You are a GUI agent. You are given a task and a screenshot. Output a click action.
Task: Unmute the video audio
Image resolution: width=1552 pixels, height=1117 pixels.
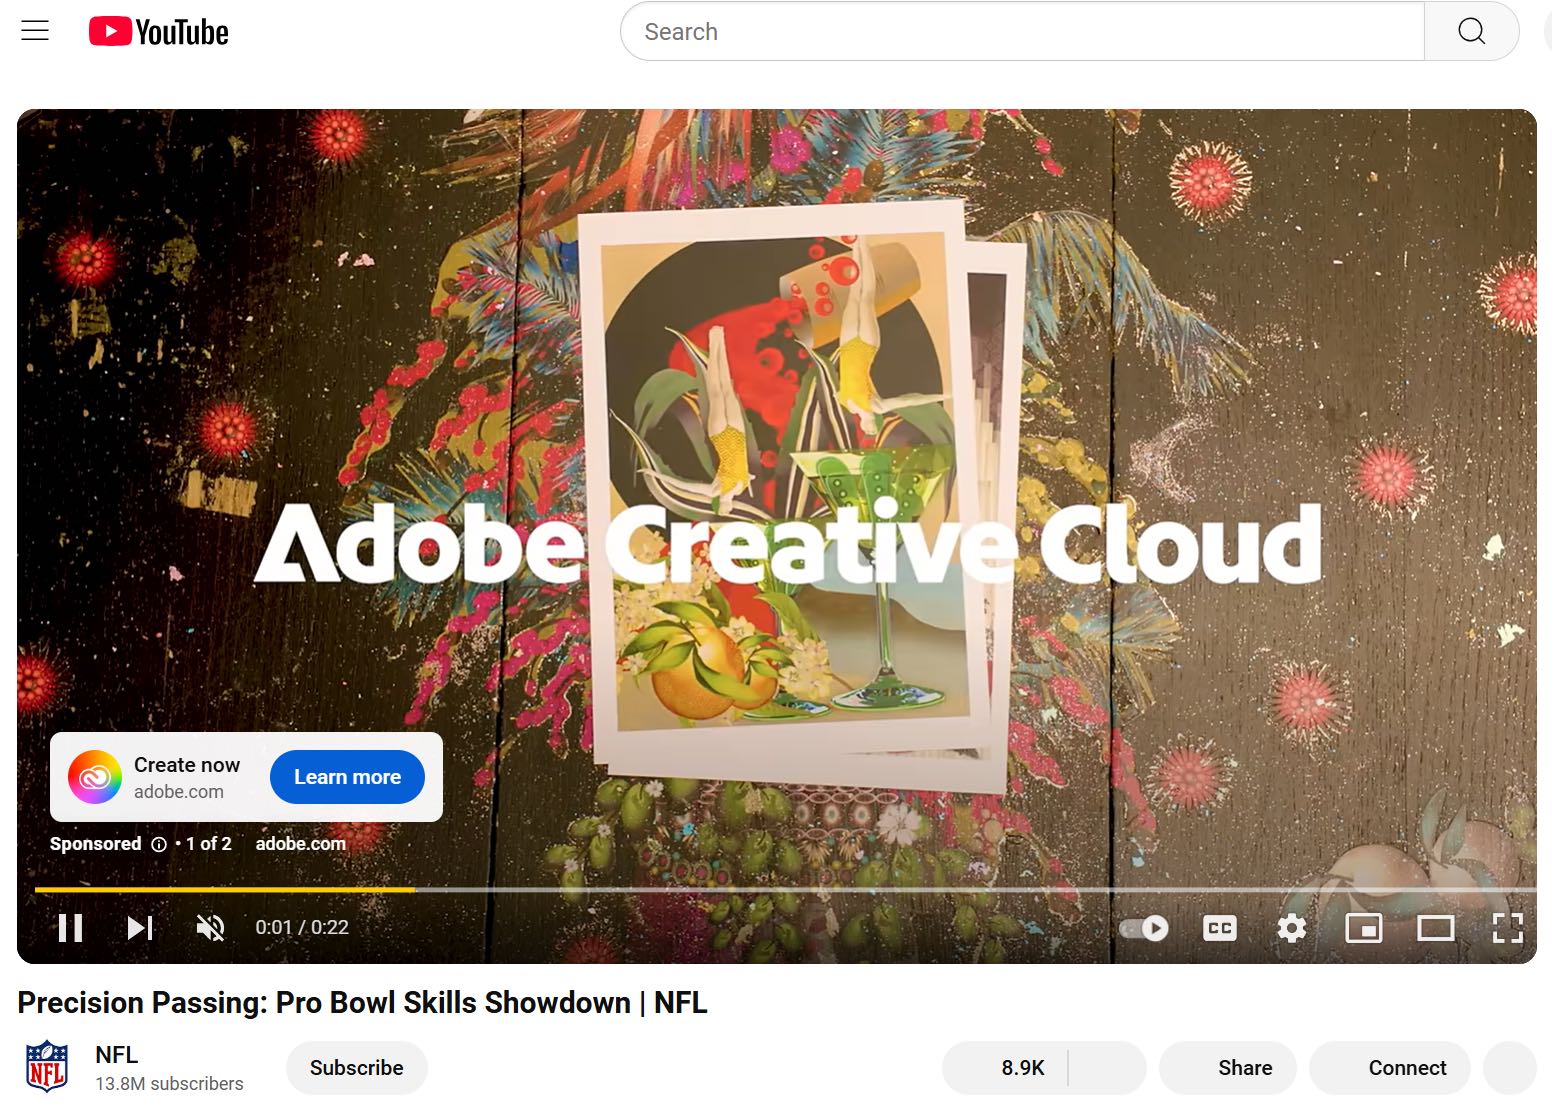[x=210, y=927]
